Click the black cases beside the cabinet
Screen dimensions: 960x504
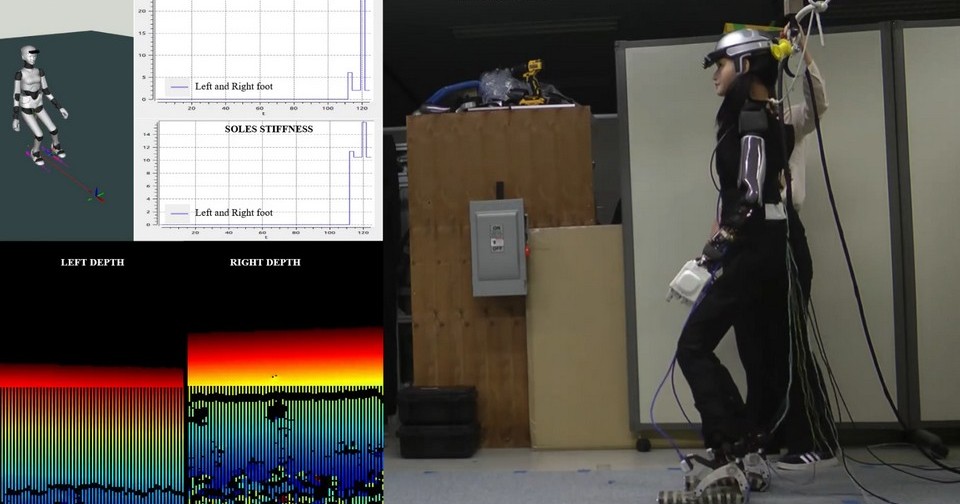coord(437,421)
